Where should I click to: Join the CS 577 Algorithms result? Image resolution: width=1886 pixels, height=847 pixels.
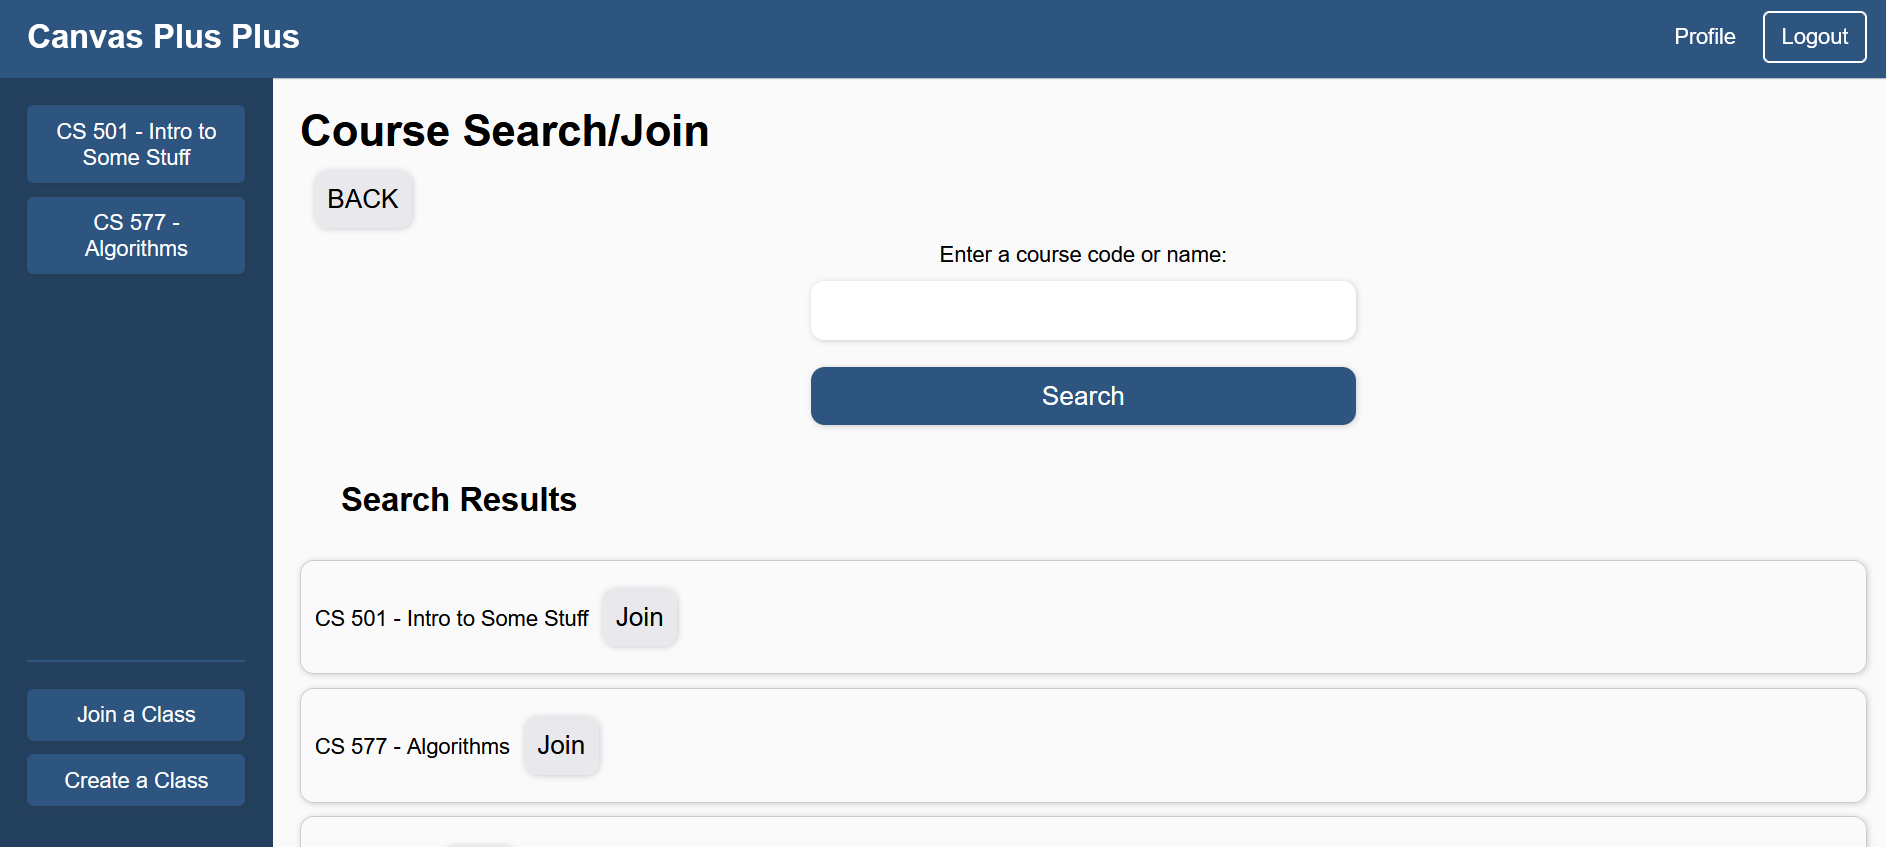561,745
